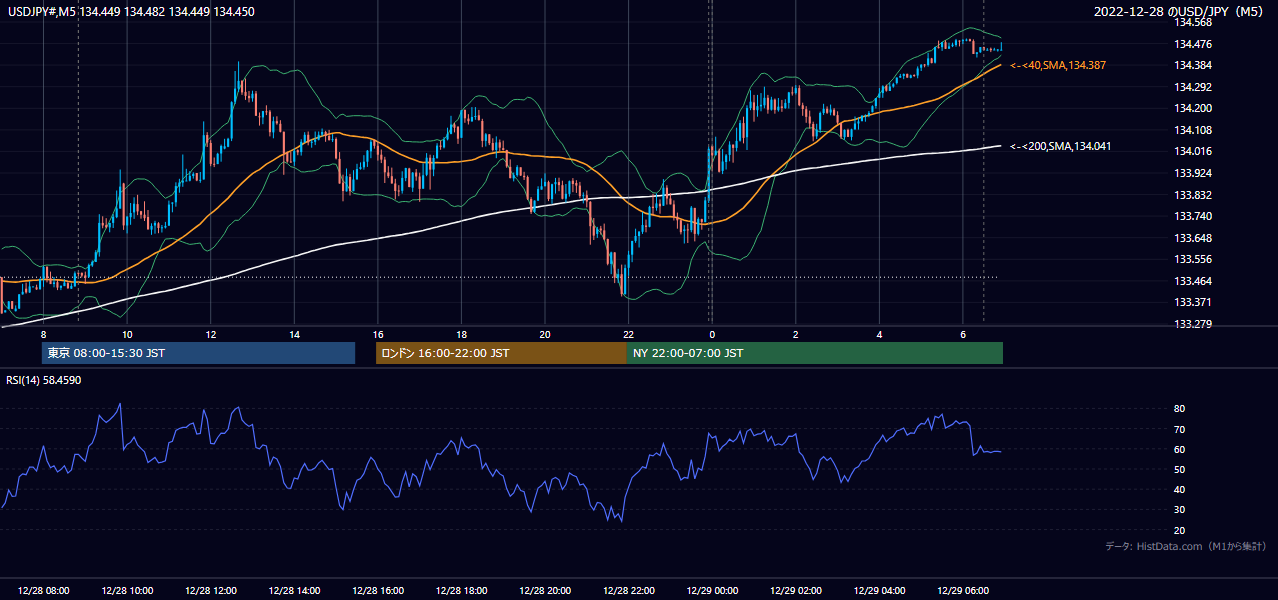Select the 東京 08:00-15:30 JST session bar
Image resolution: width=1278 pixels, height=600 pixels.
pyautogui.click(x=198, y=353)
